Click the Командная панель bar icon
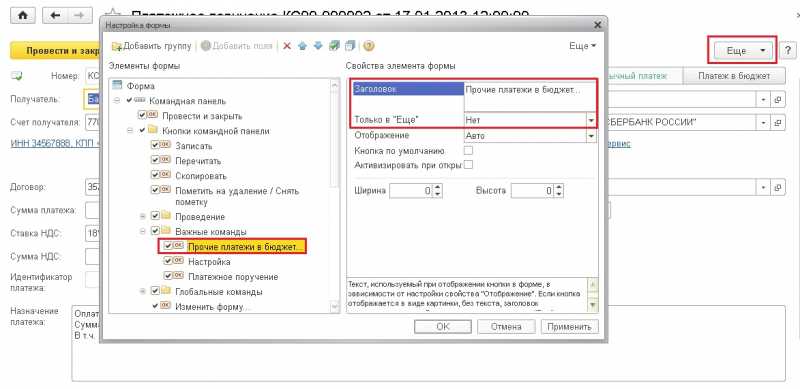The width and height of the screenshot is (800, 389). tap(140, 101)
